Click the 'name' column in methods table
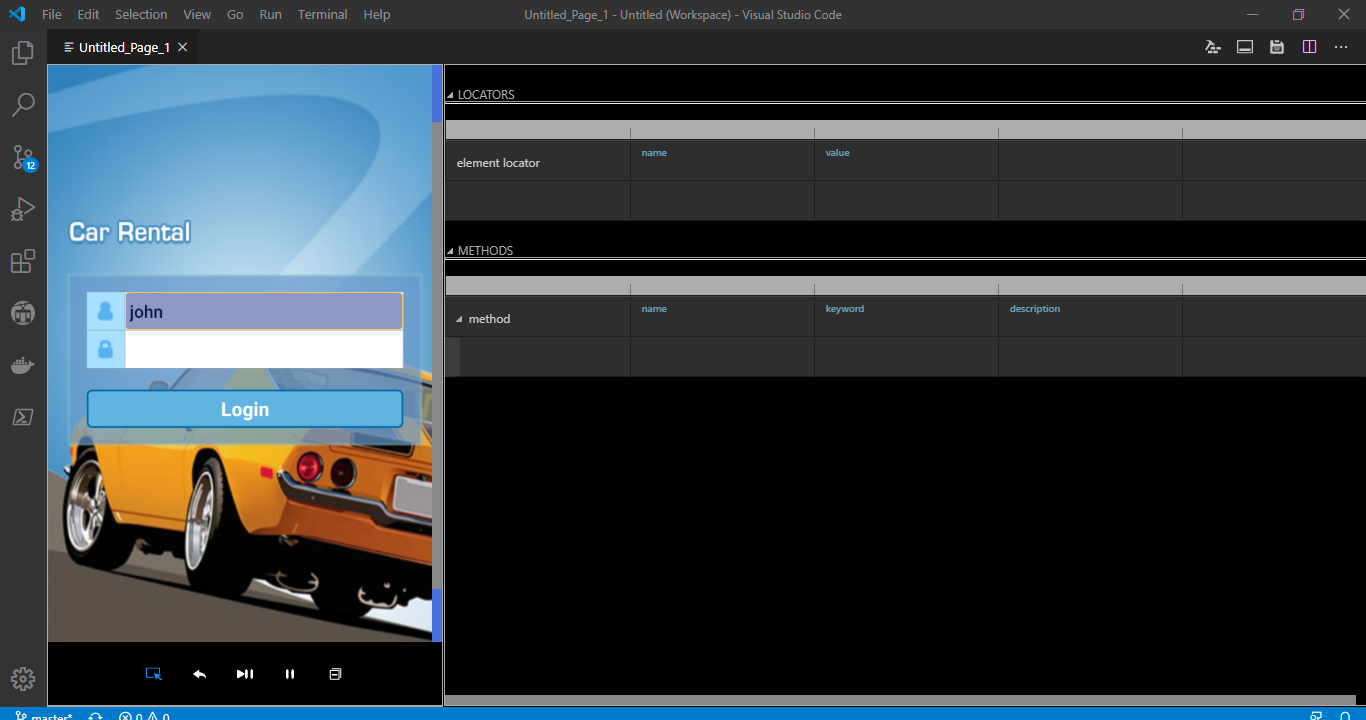 coord(654,309)
